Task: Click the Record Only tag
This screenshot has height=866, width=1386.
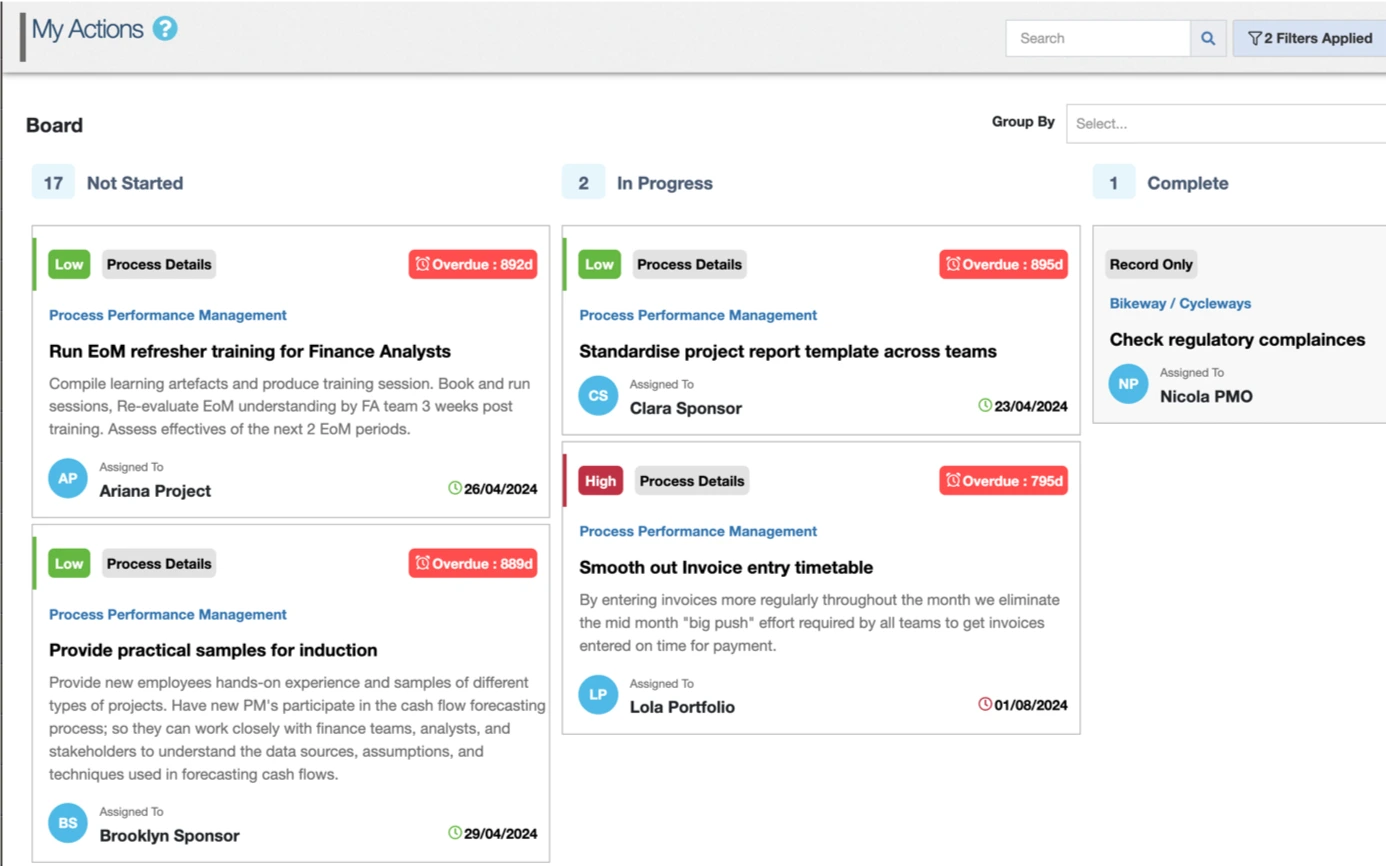Action: [x=1151, y=264]
